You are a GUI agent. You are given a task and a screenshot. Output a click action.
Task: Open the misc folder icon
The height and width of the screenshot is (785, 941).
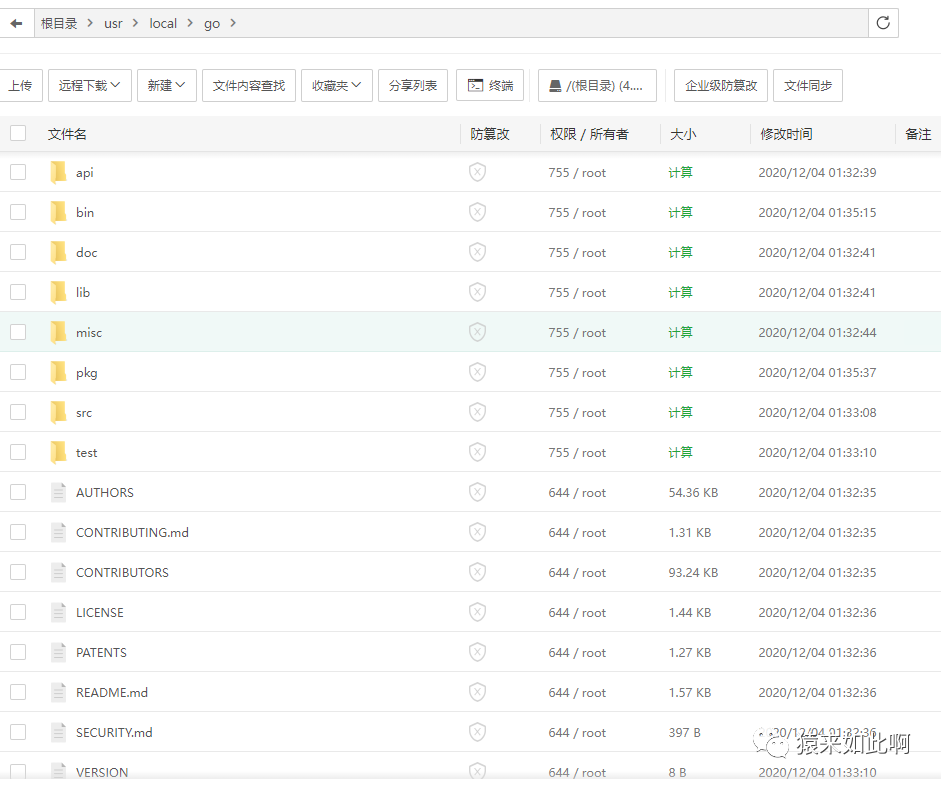click(58, 332)
